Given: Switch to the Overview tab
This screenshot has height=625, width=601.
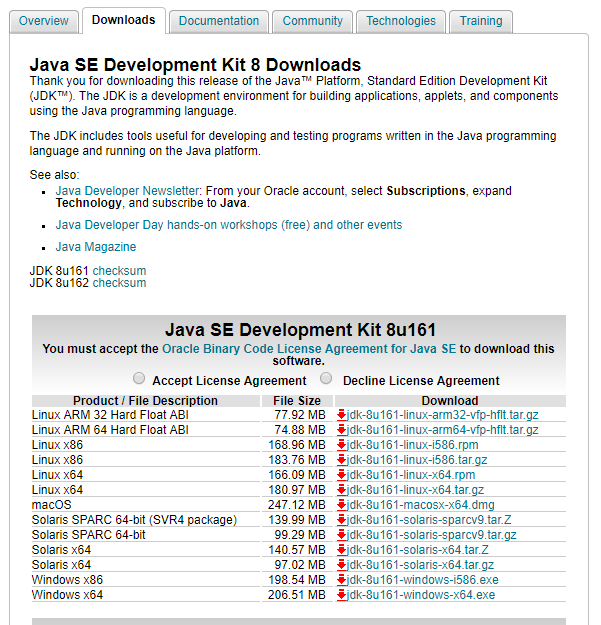Looking at the screenshot, I should pyautogui.click(x=44, y=21).
